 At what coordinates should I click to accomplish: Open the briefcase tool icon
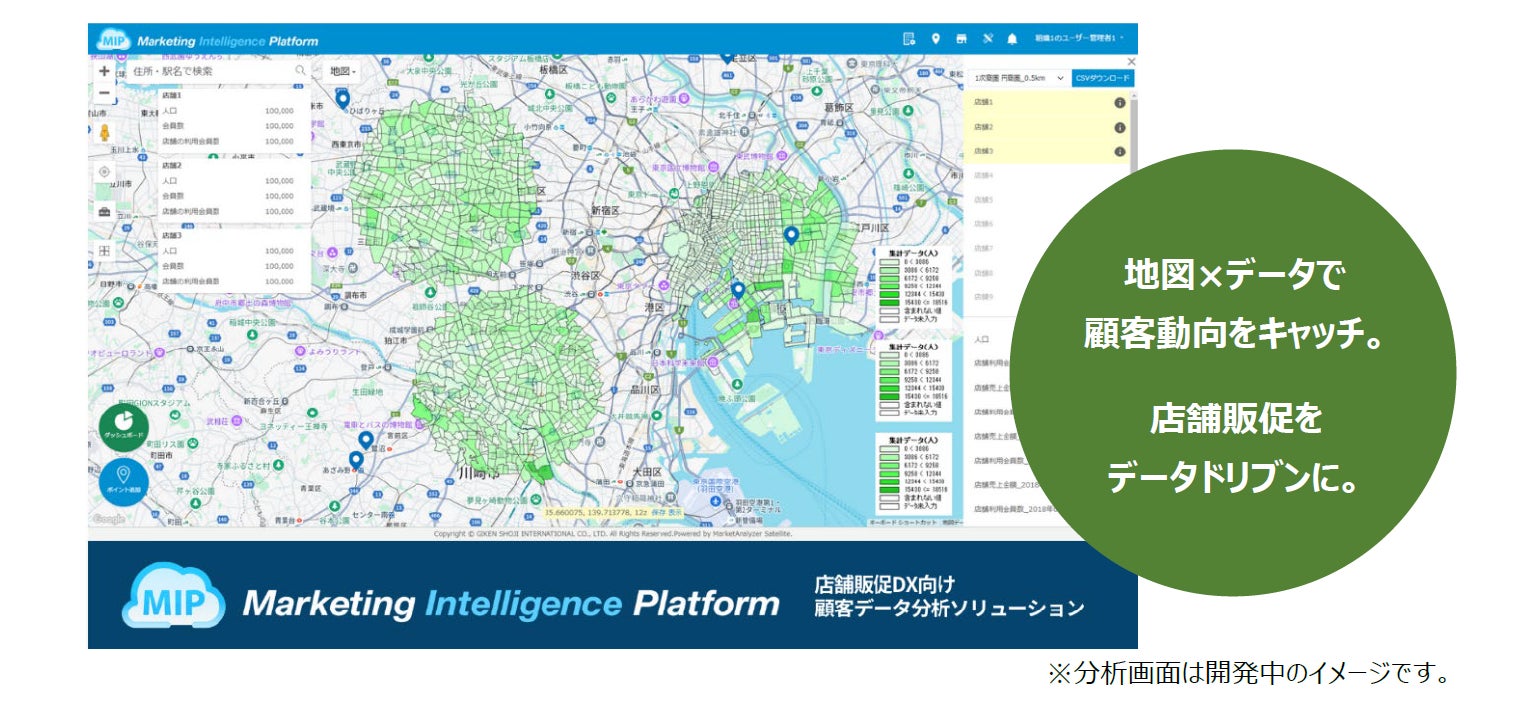click(x=104, y=211)
